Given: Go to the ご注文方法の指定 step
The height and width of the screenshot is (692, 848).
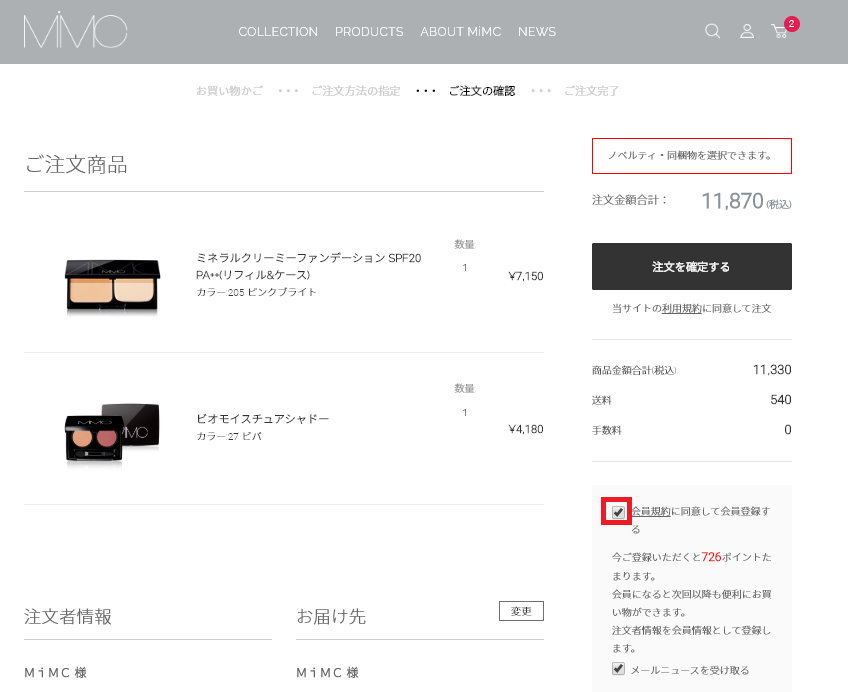Looking at the screenshot, I should (x=356, y=91).
